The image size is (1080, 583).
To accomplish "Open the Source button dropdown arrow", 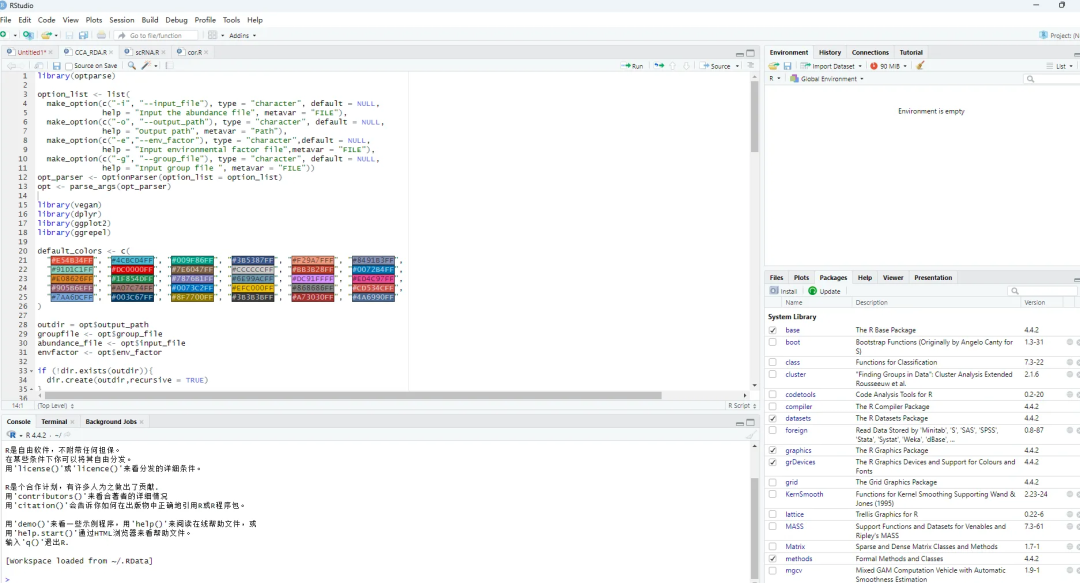I will tap(737, 66).
